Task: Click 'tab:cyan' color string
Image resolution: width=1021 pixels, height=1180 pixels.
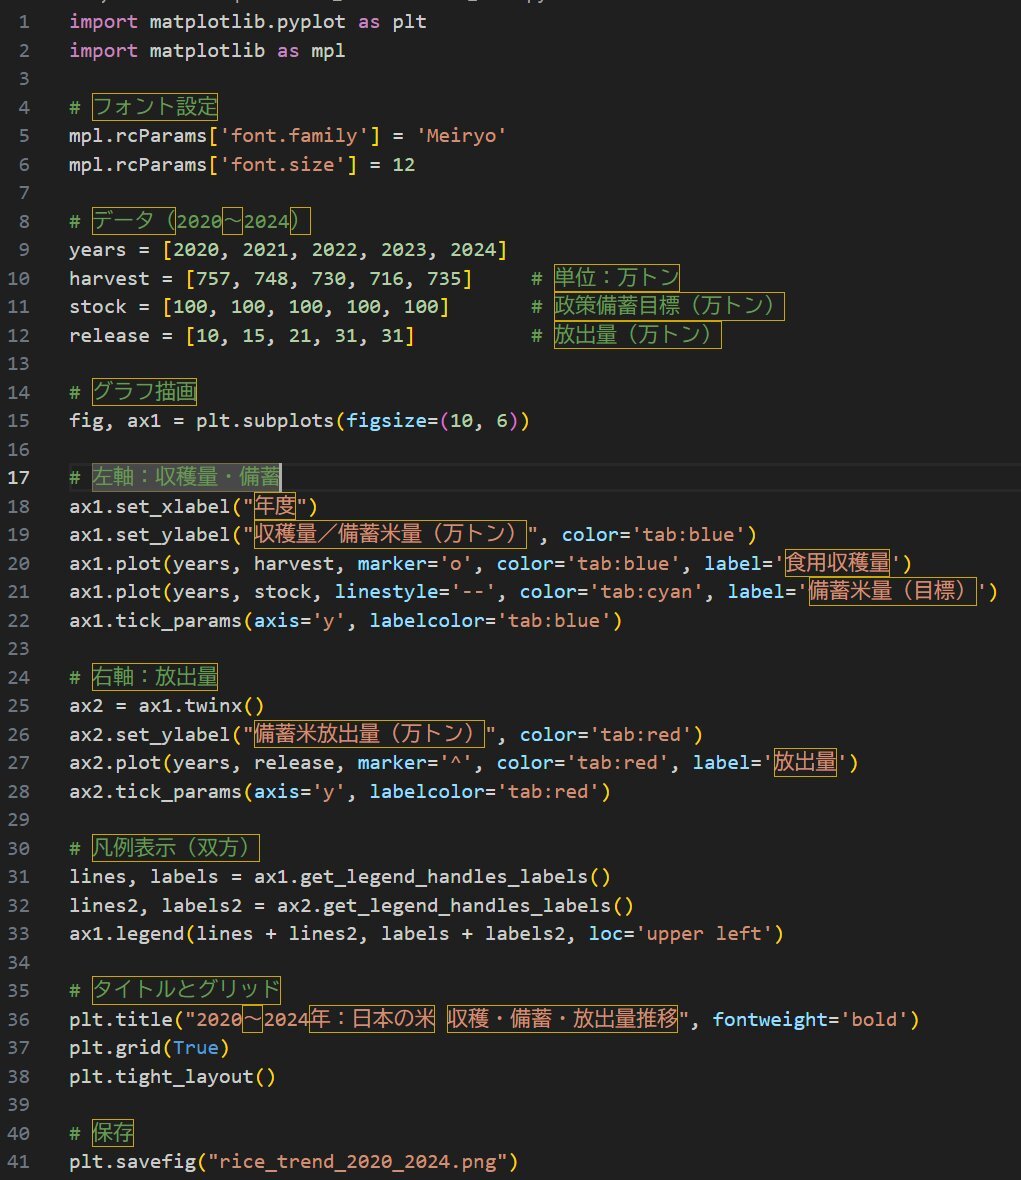Action: pos(646,592)
